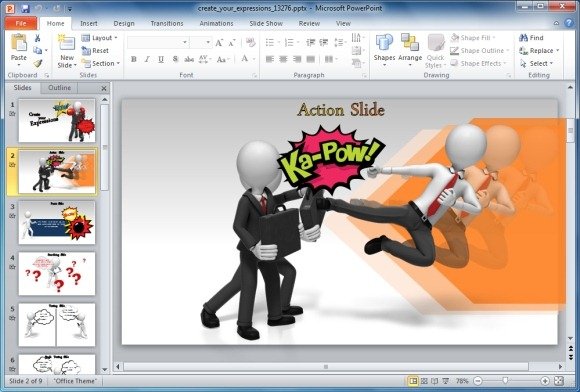Open Shapes gallery
Viewport: 580px width, 392px height.
[384, 50]
